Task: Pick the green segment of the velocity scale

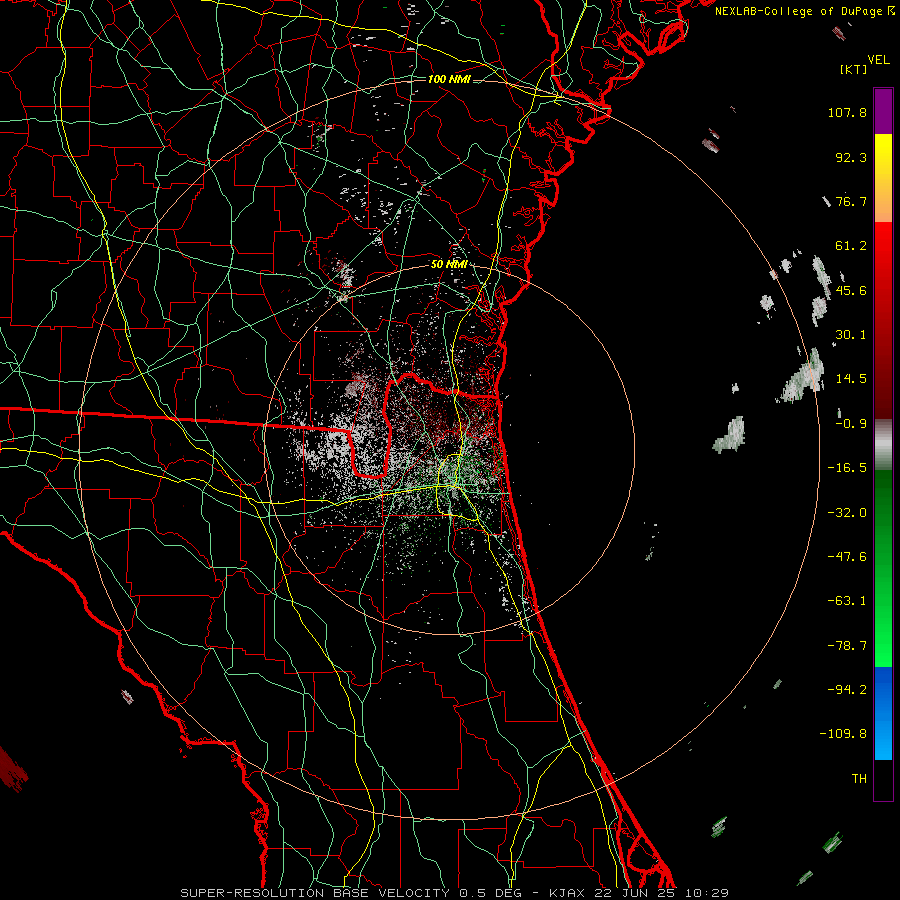Action: pyautogui.click(x=883, y=568)
